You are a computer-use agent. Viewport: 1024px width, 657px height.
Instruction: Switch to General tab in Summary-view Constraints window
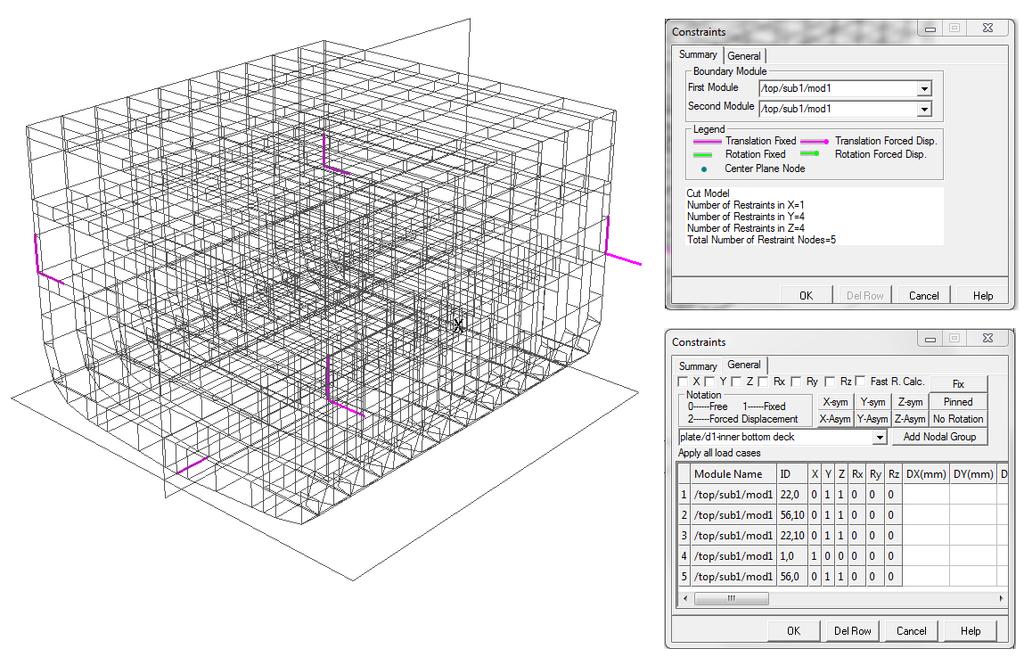click(744, 56)
